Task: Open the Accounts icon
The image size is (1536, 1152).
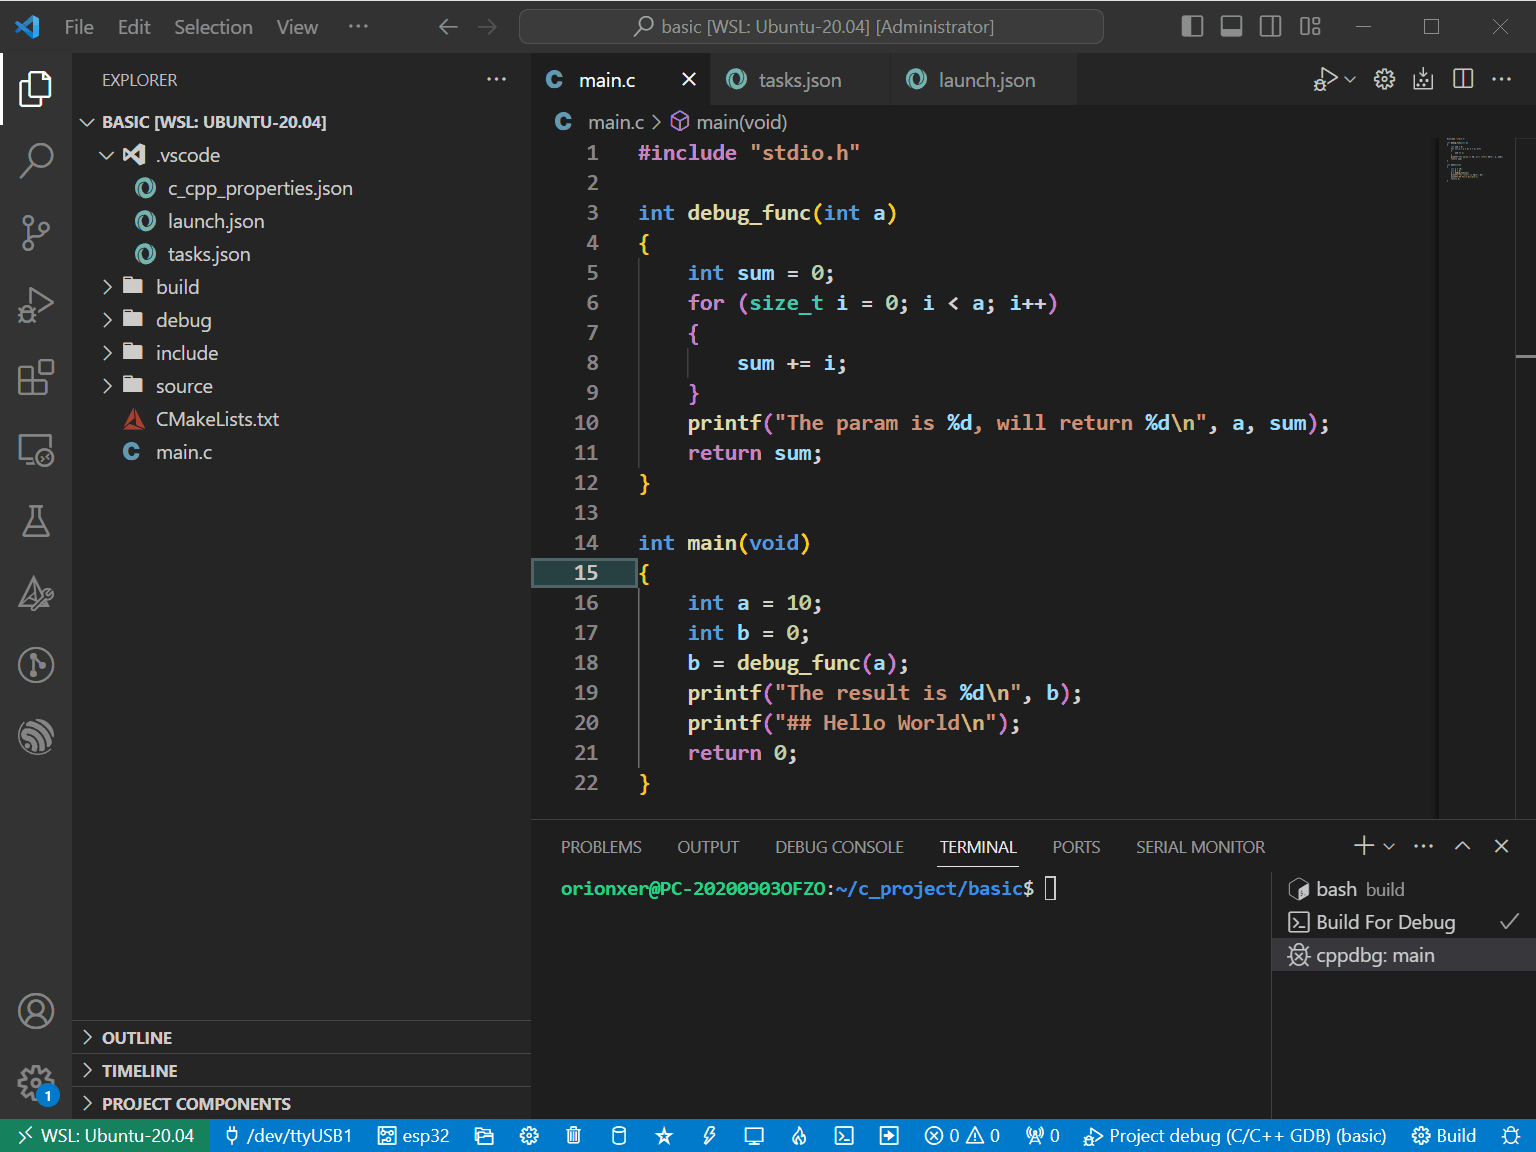Action: (x=36, y=1011)
